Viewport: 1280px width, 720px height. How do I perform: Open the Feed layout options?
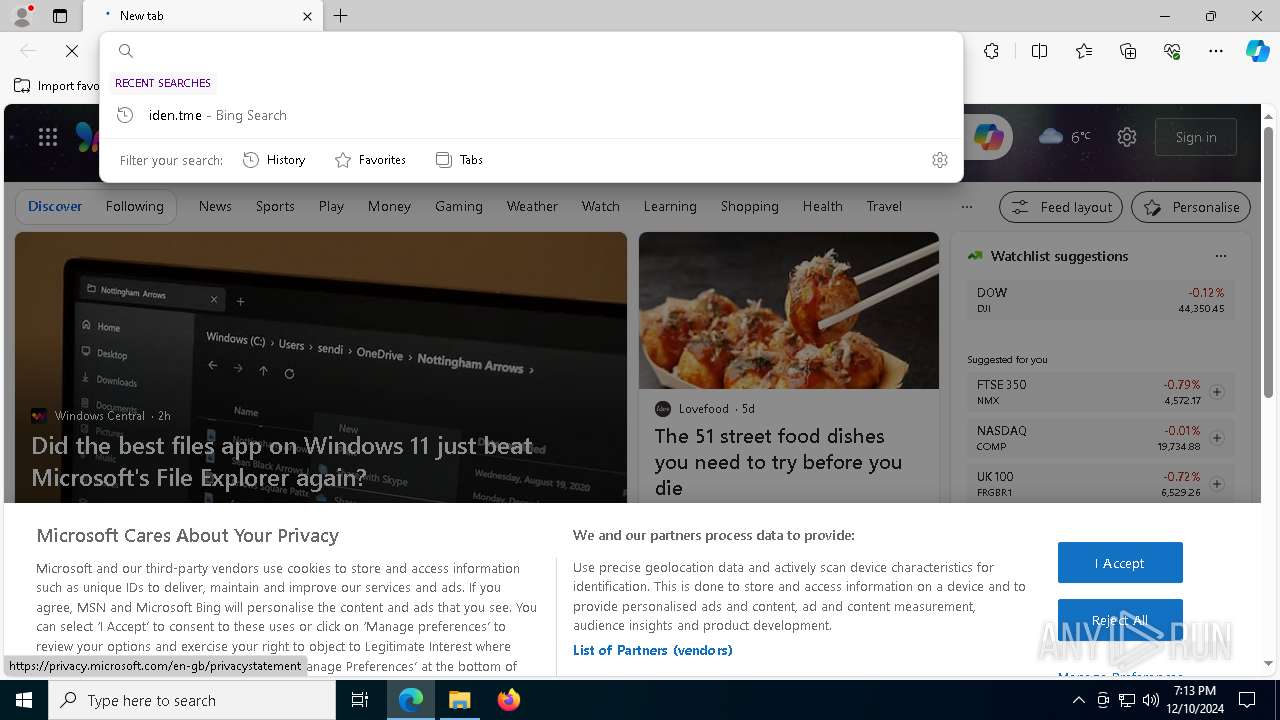click(1062, 207)
